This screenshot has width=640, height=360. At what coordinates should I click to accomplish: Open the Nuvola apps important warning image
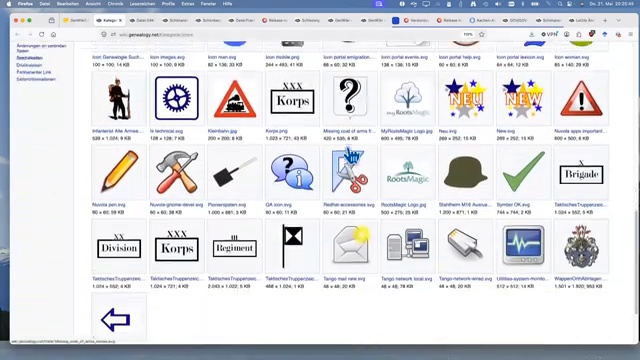point(581,98)
